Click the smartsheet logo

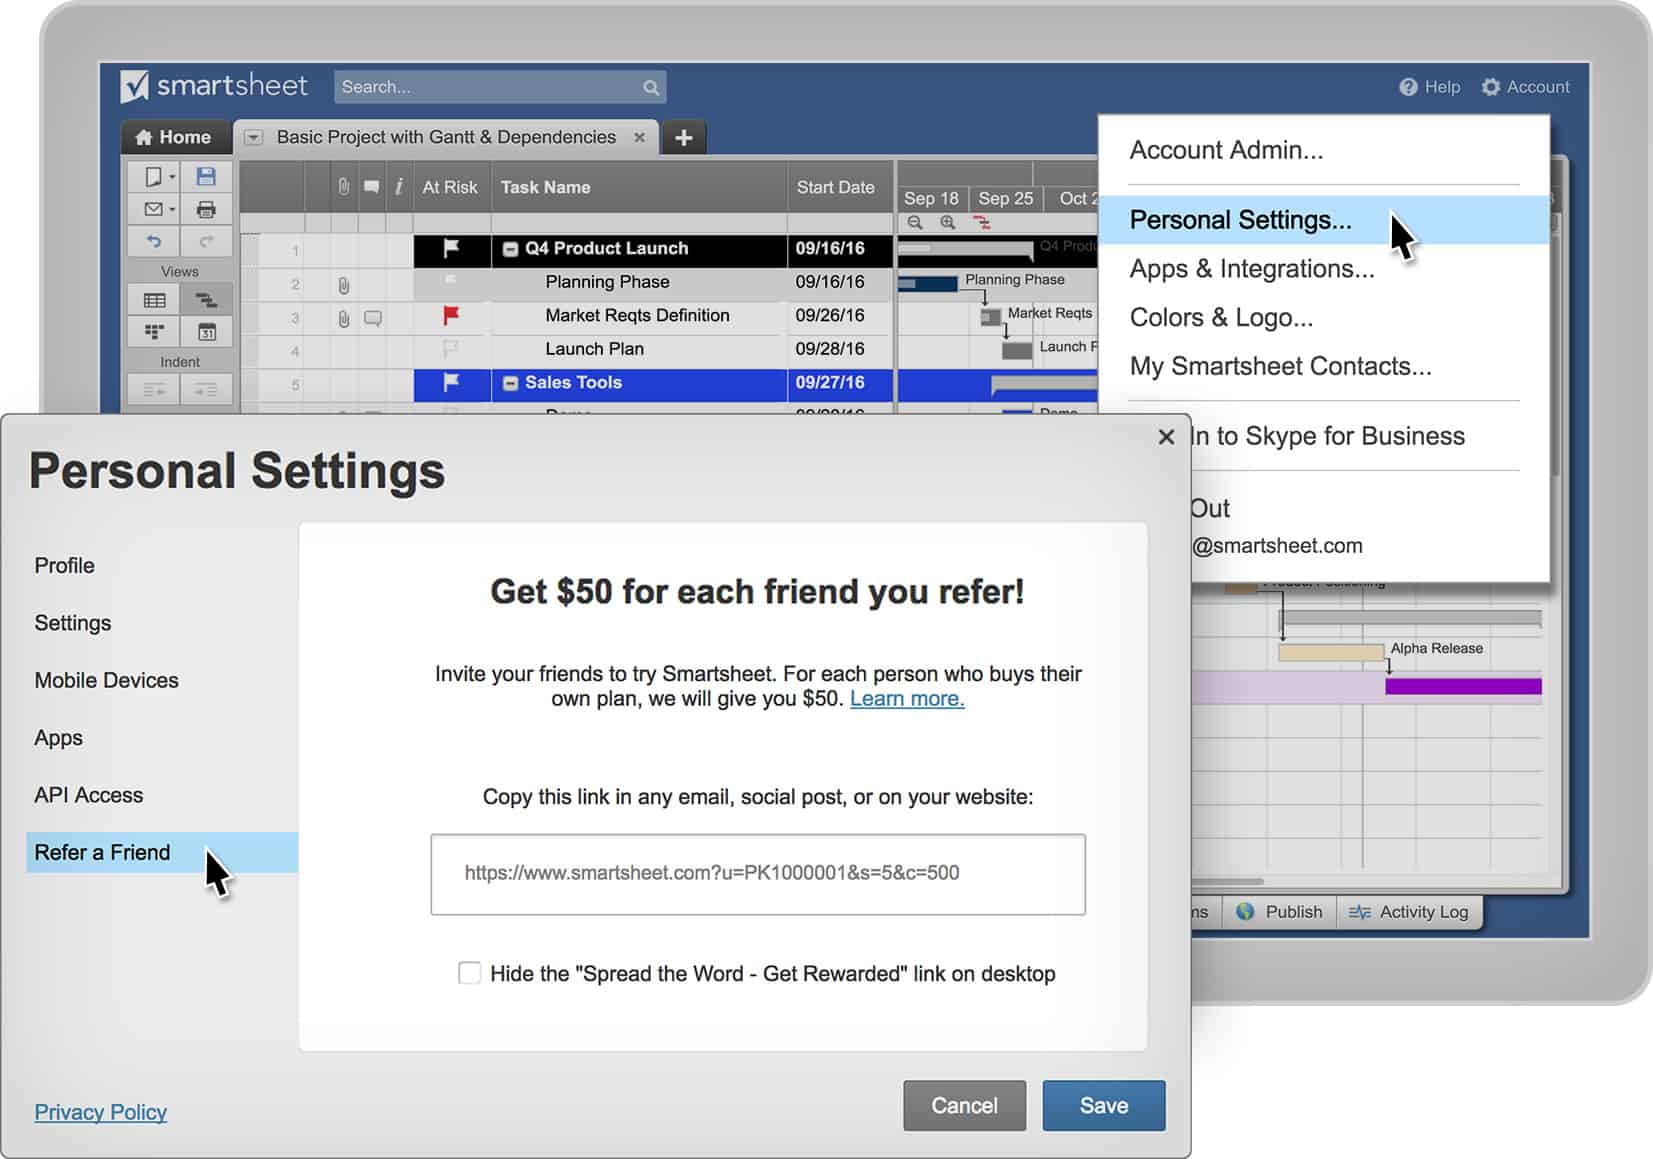[x=214, y=86]
